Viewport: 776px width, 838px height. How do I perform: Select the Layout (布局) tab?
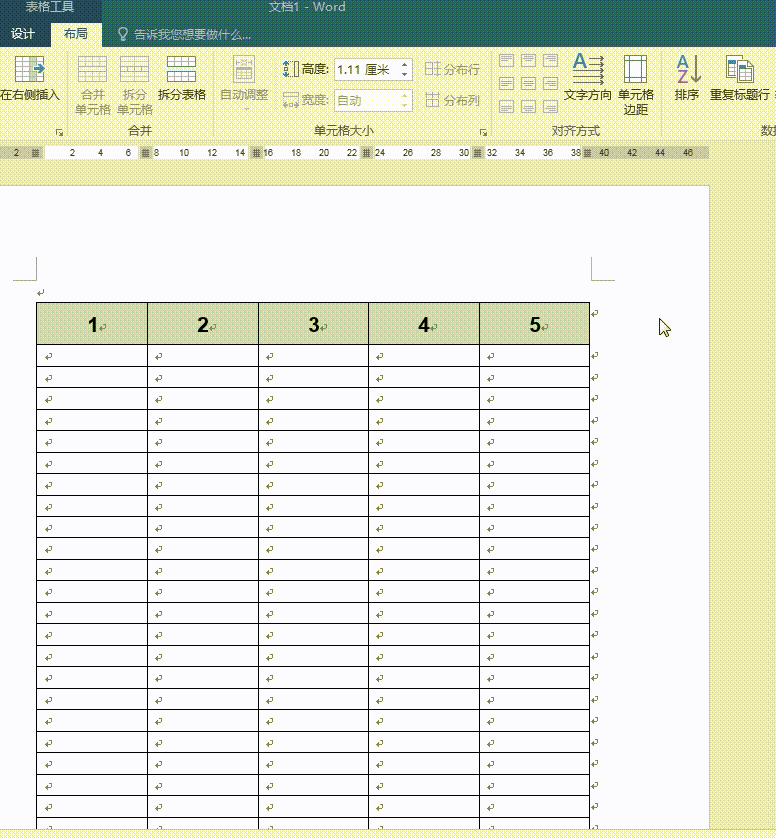(x=76, y=34)
